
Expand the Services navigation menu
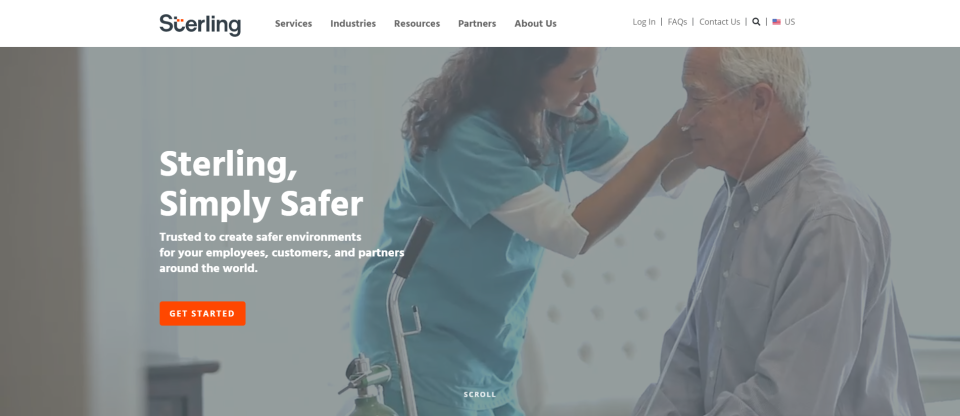(293, 24)
